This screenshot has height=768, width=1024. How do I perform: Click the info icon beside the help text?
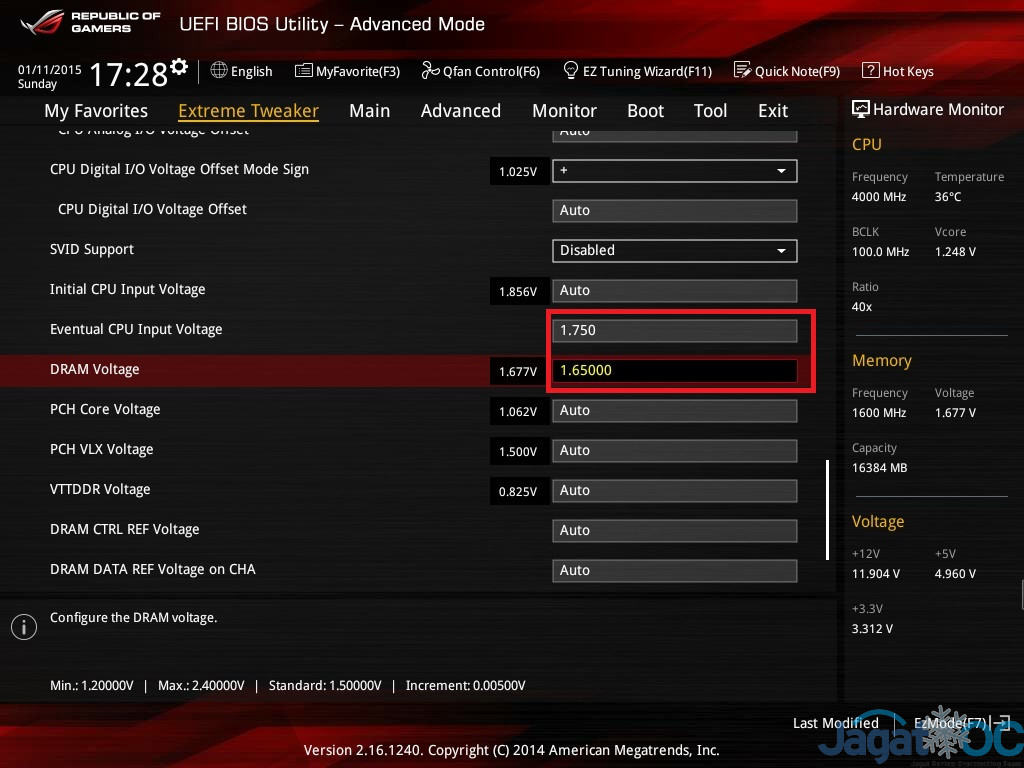click(23, 626)
